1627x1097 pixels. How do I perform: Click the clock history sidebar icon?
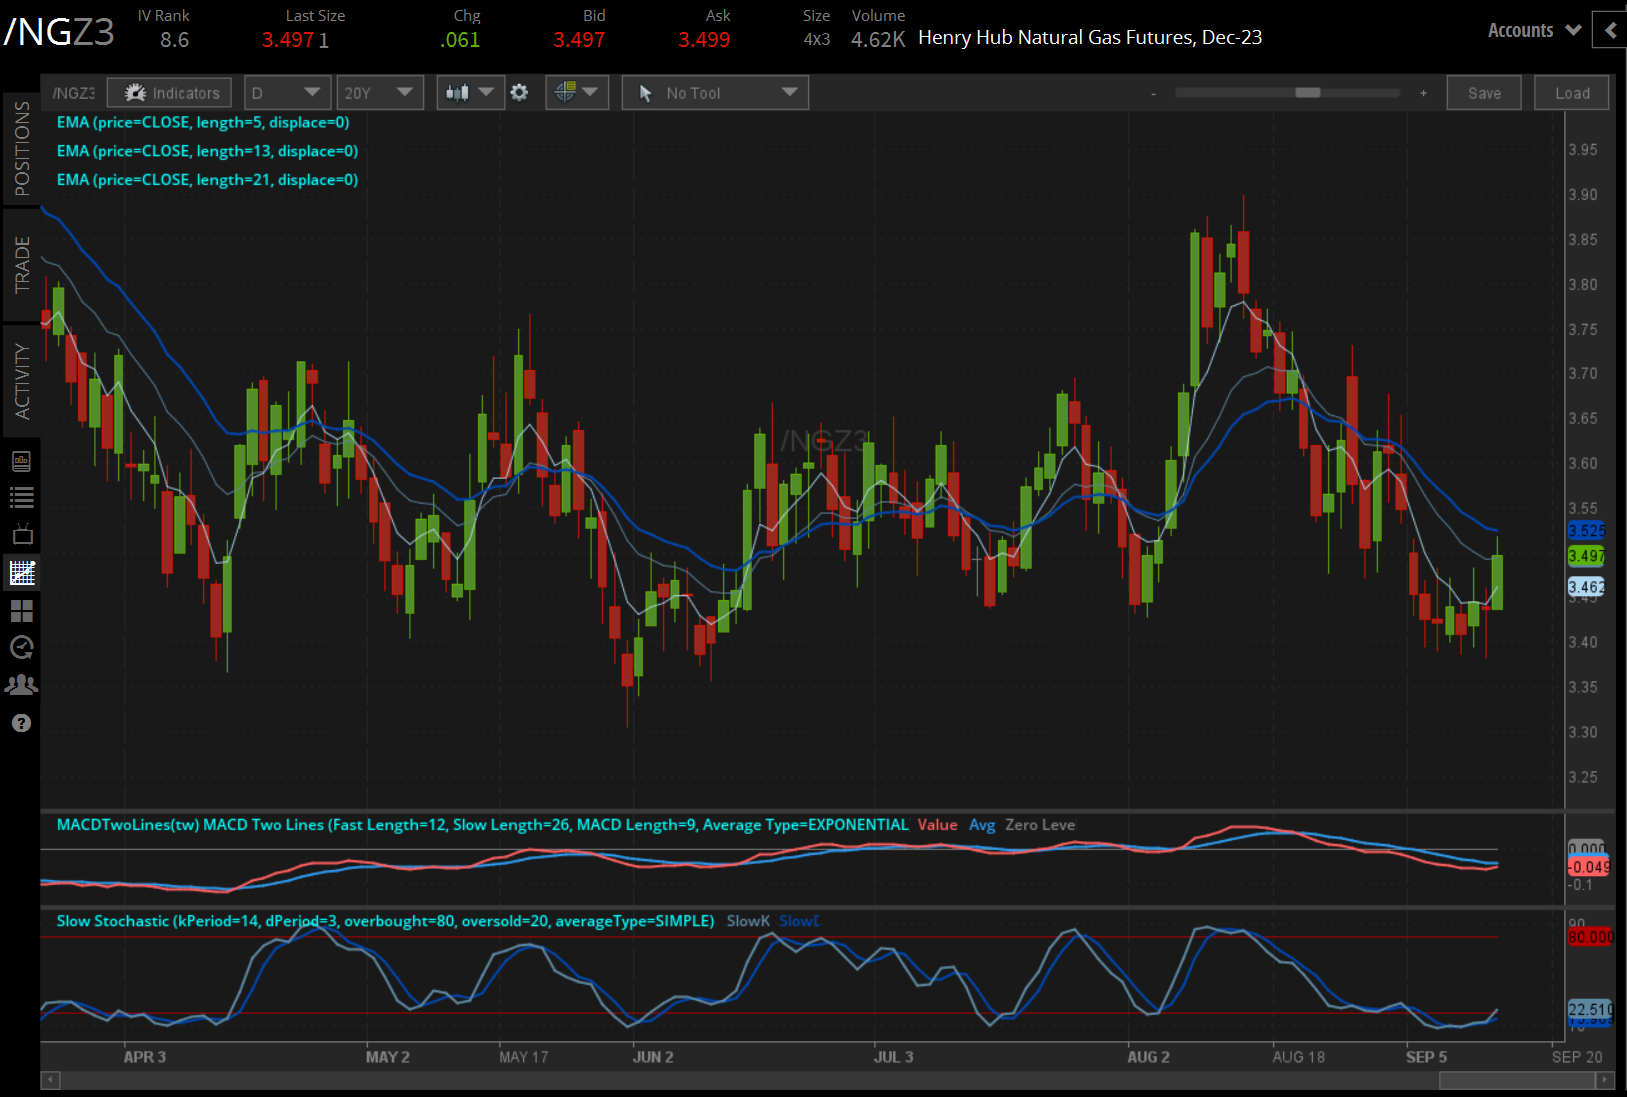coord(21,647)
